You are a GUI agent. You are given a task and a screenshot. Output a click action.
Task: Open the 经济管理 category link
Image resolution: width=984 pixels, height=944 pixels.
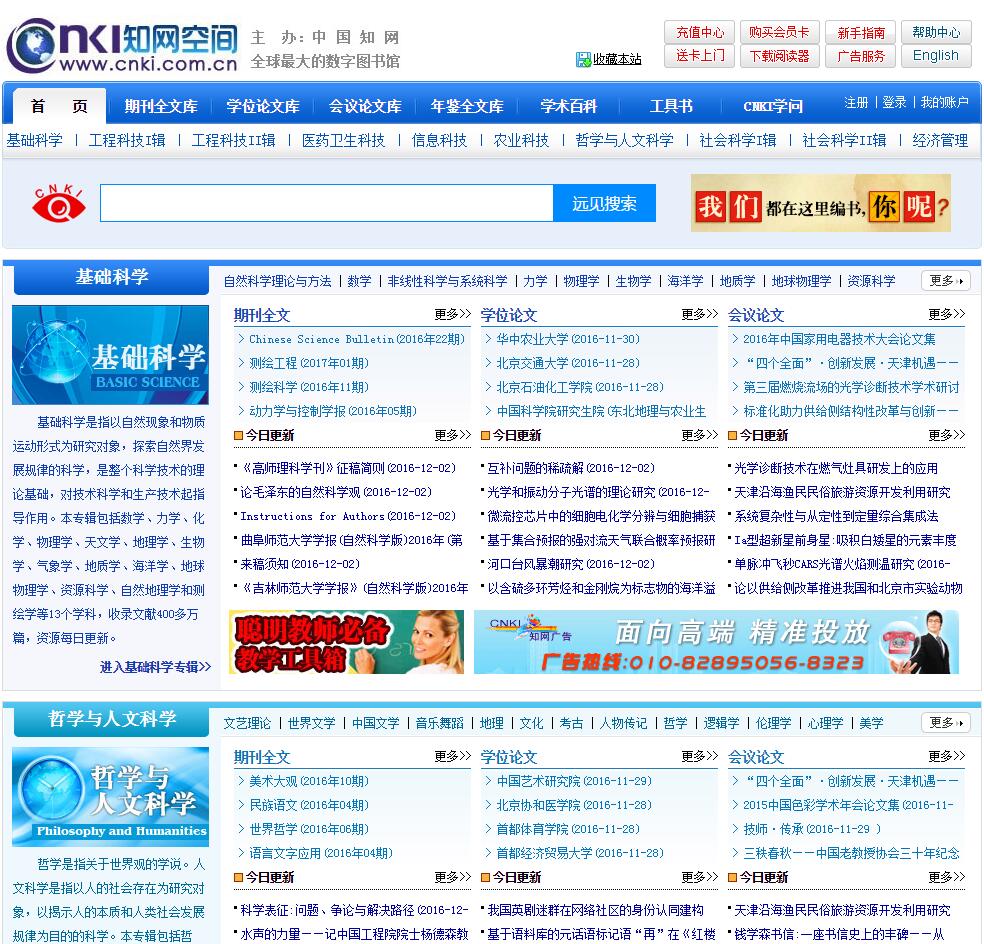click(940, 140)
